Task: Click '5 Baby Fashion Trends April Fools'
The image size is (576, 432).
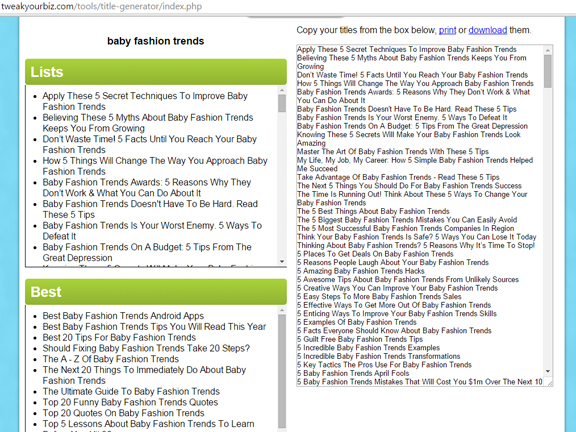Action: 353,373
